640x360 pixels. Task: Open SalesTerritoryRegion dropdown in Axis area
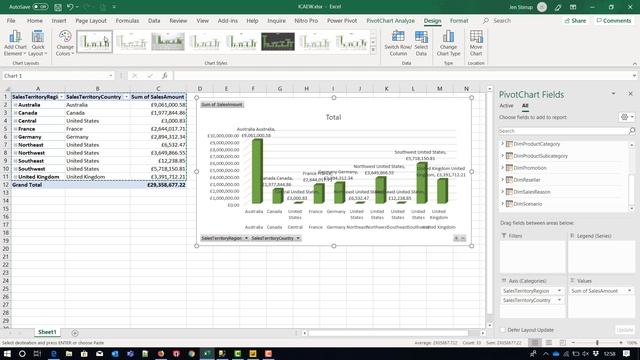[x=559, y=291]
